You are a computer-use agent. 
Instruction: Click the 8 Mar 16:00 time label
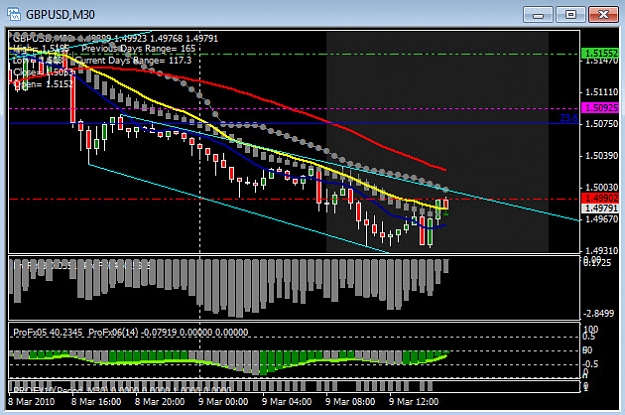96,401
